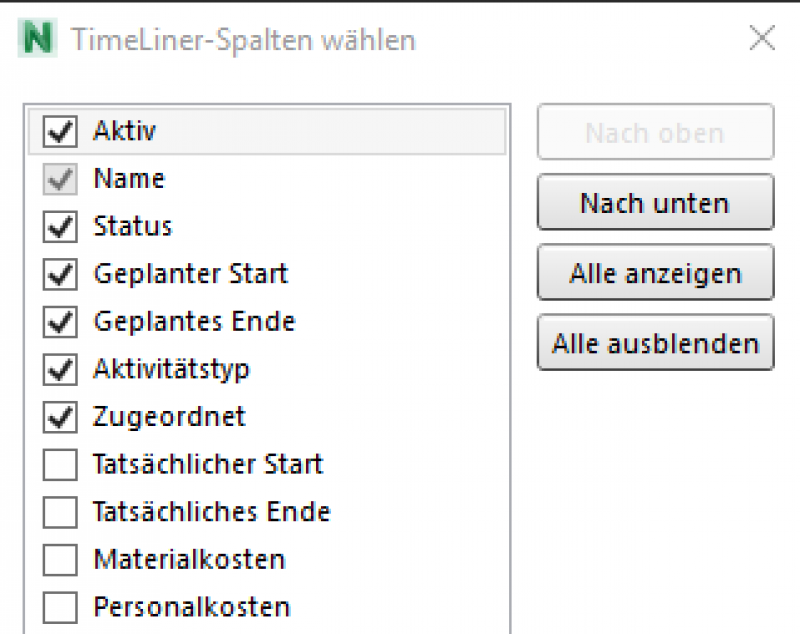The height and width of the screenshot is (634, 800).
Task: Disable the Geplanter Start checkbox
Action: pos(61,274)
